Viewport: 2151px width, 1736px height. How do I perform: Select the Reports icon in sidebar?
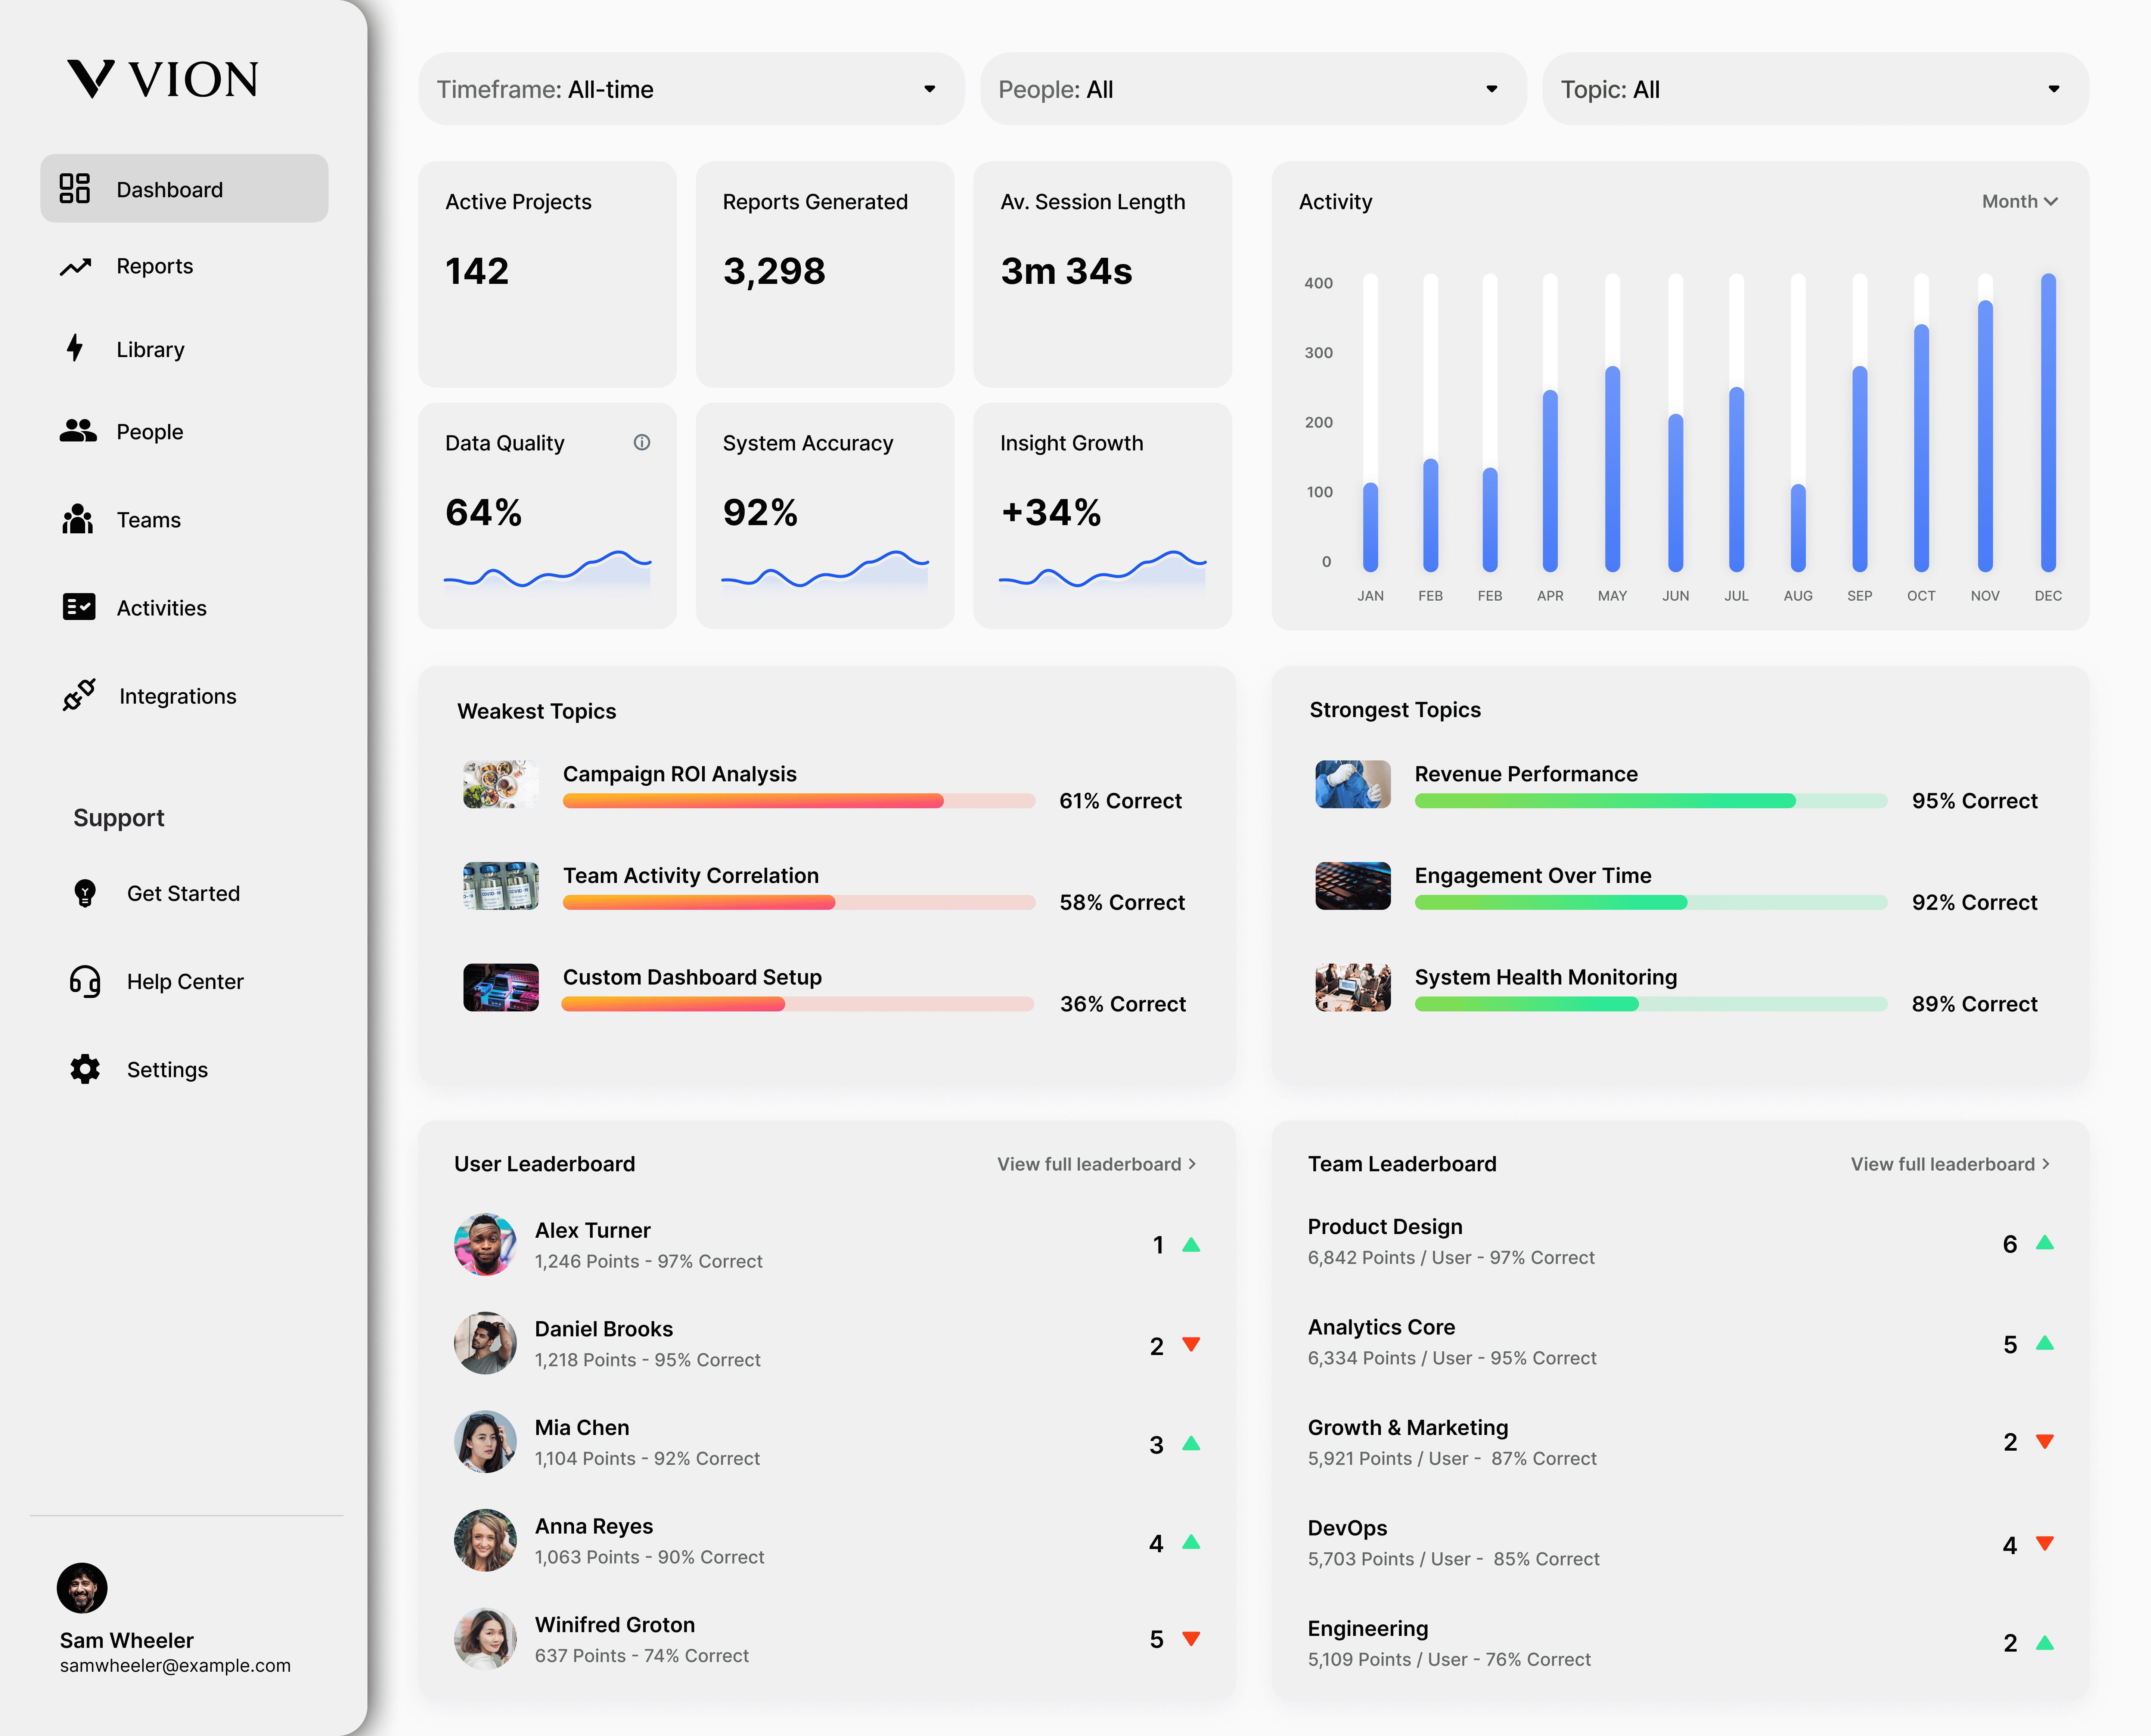77,266
